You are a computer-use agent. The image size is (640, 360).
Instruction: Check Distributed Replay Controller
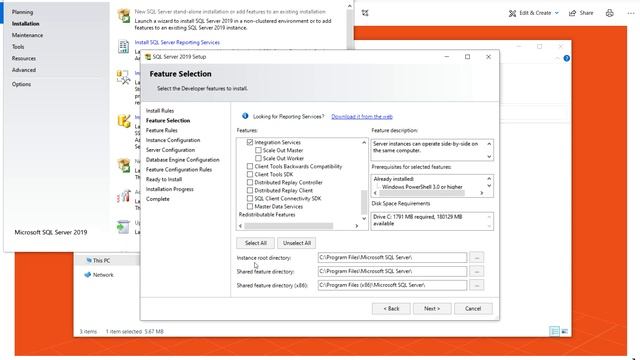tap(250, 182)
